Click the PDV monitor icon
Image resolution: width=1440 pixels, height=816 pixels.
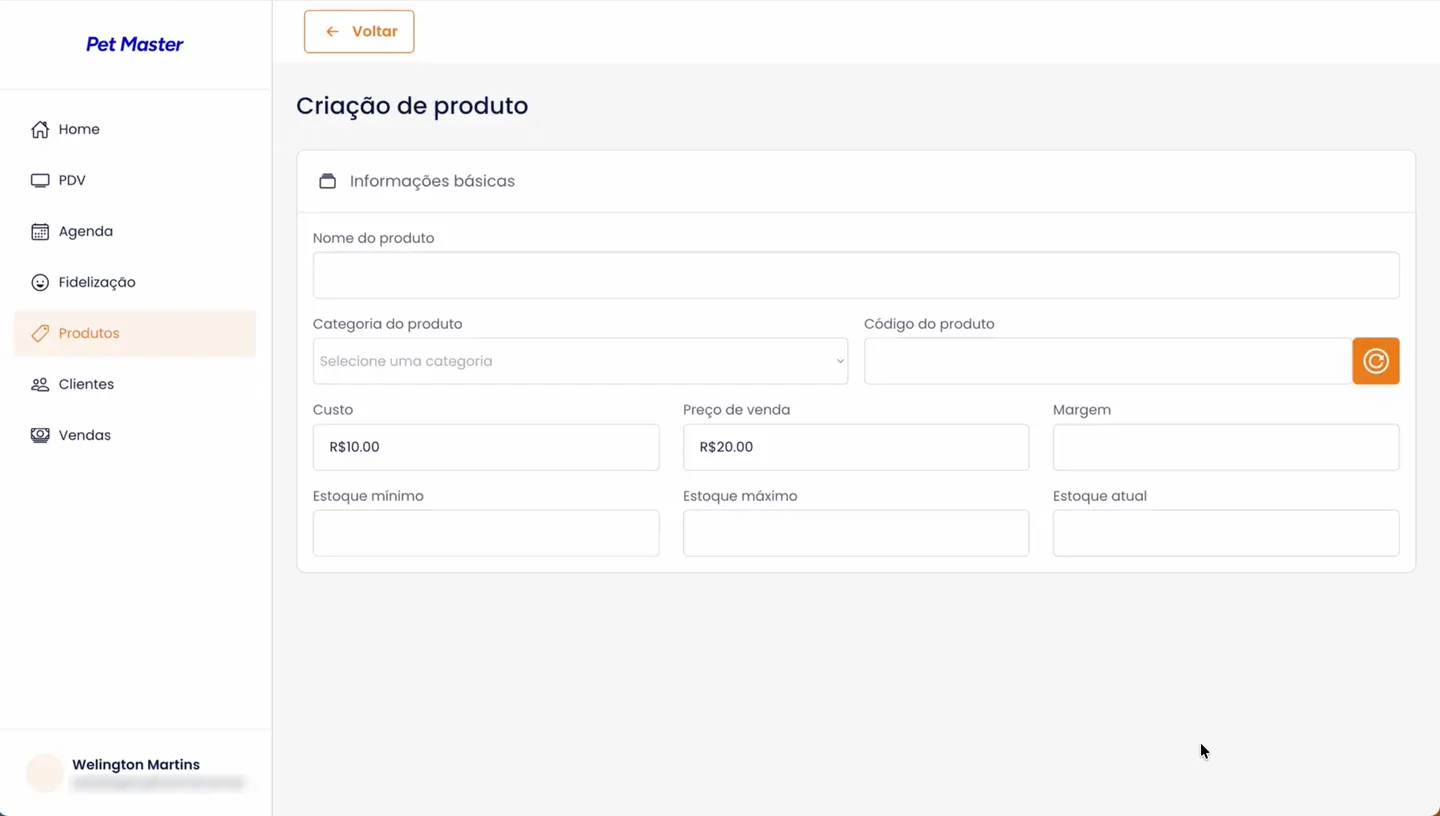[40, 180]
